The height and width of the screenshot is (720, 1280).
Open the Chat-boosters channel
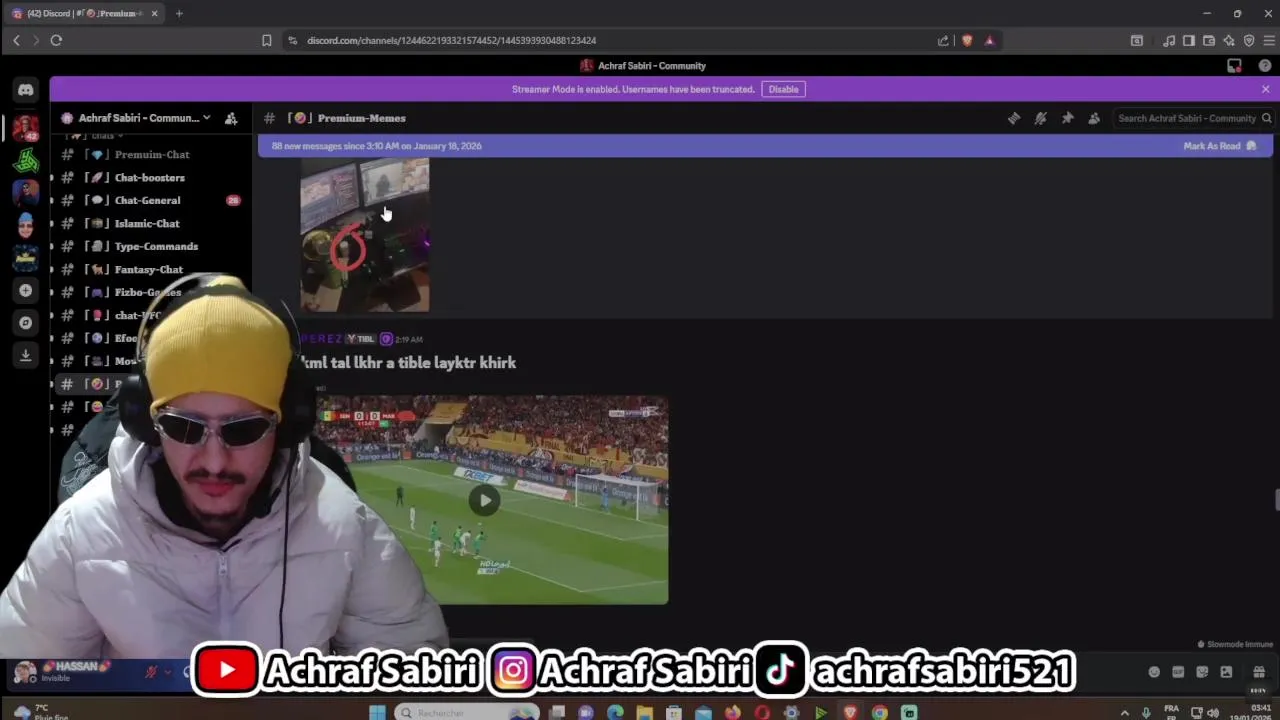click(150, 178)
